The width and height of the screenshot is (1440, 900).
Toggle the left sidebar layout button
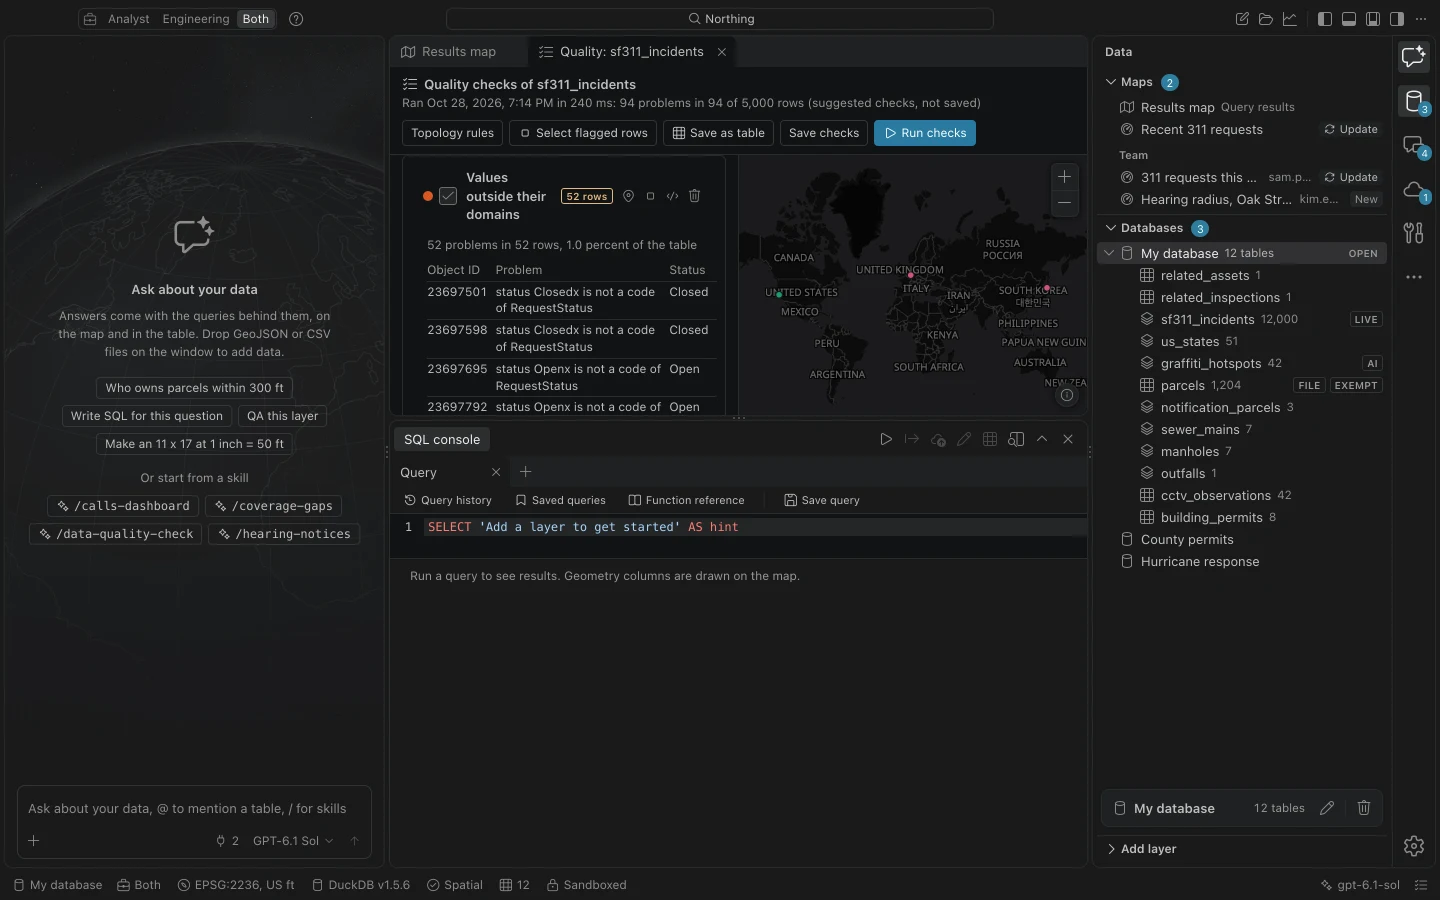pyautogui.click(x=1325, y=19)
